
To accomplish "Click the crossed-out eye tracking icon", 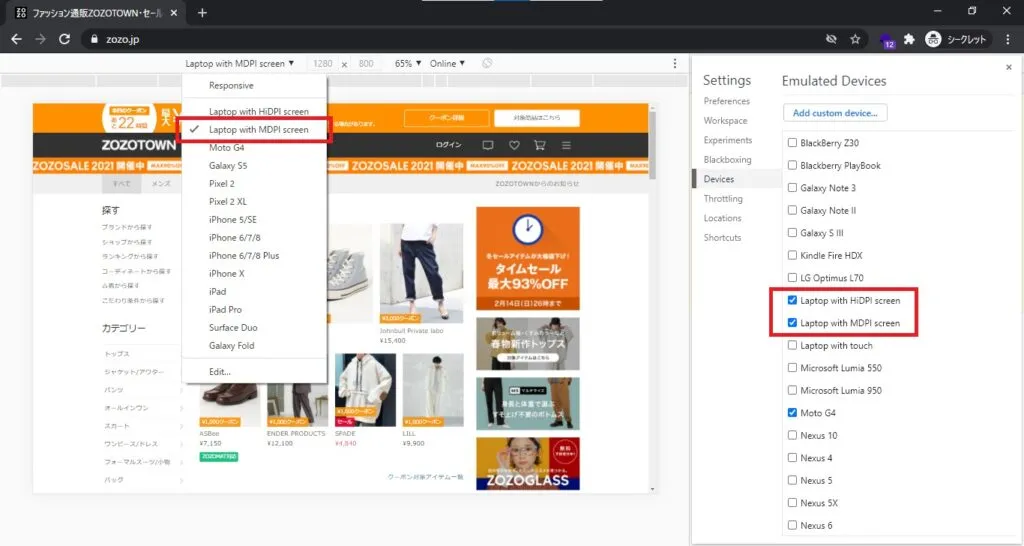I will pos(831,39).
